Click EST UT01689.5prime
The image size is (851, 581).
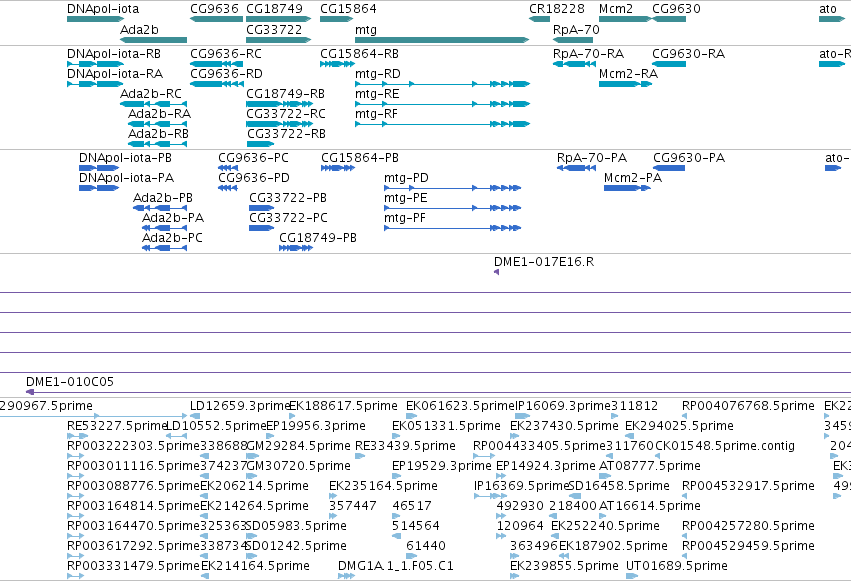click(632, 576)
